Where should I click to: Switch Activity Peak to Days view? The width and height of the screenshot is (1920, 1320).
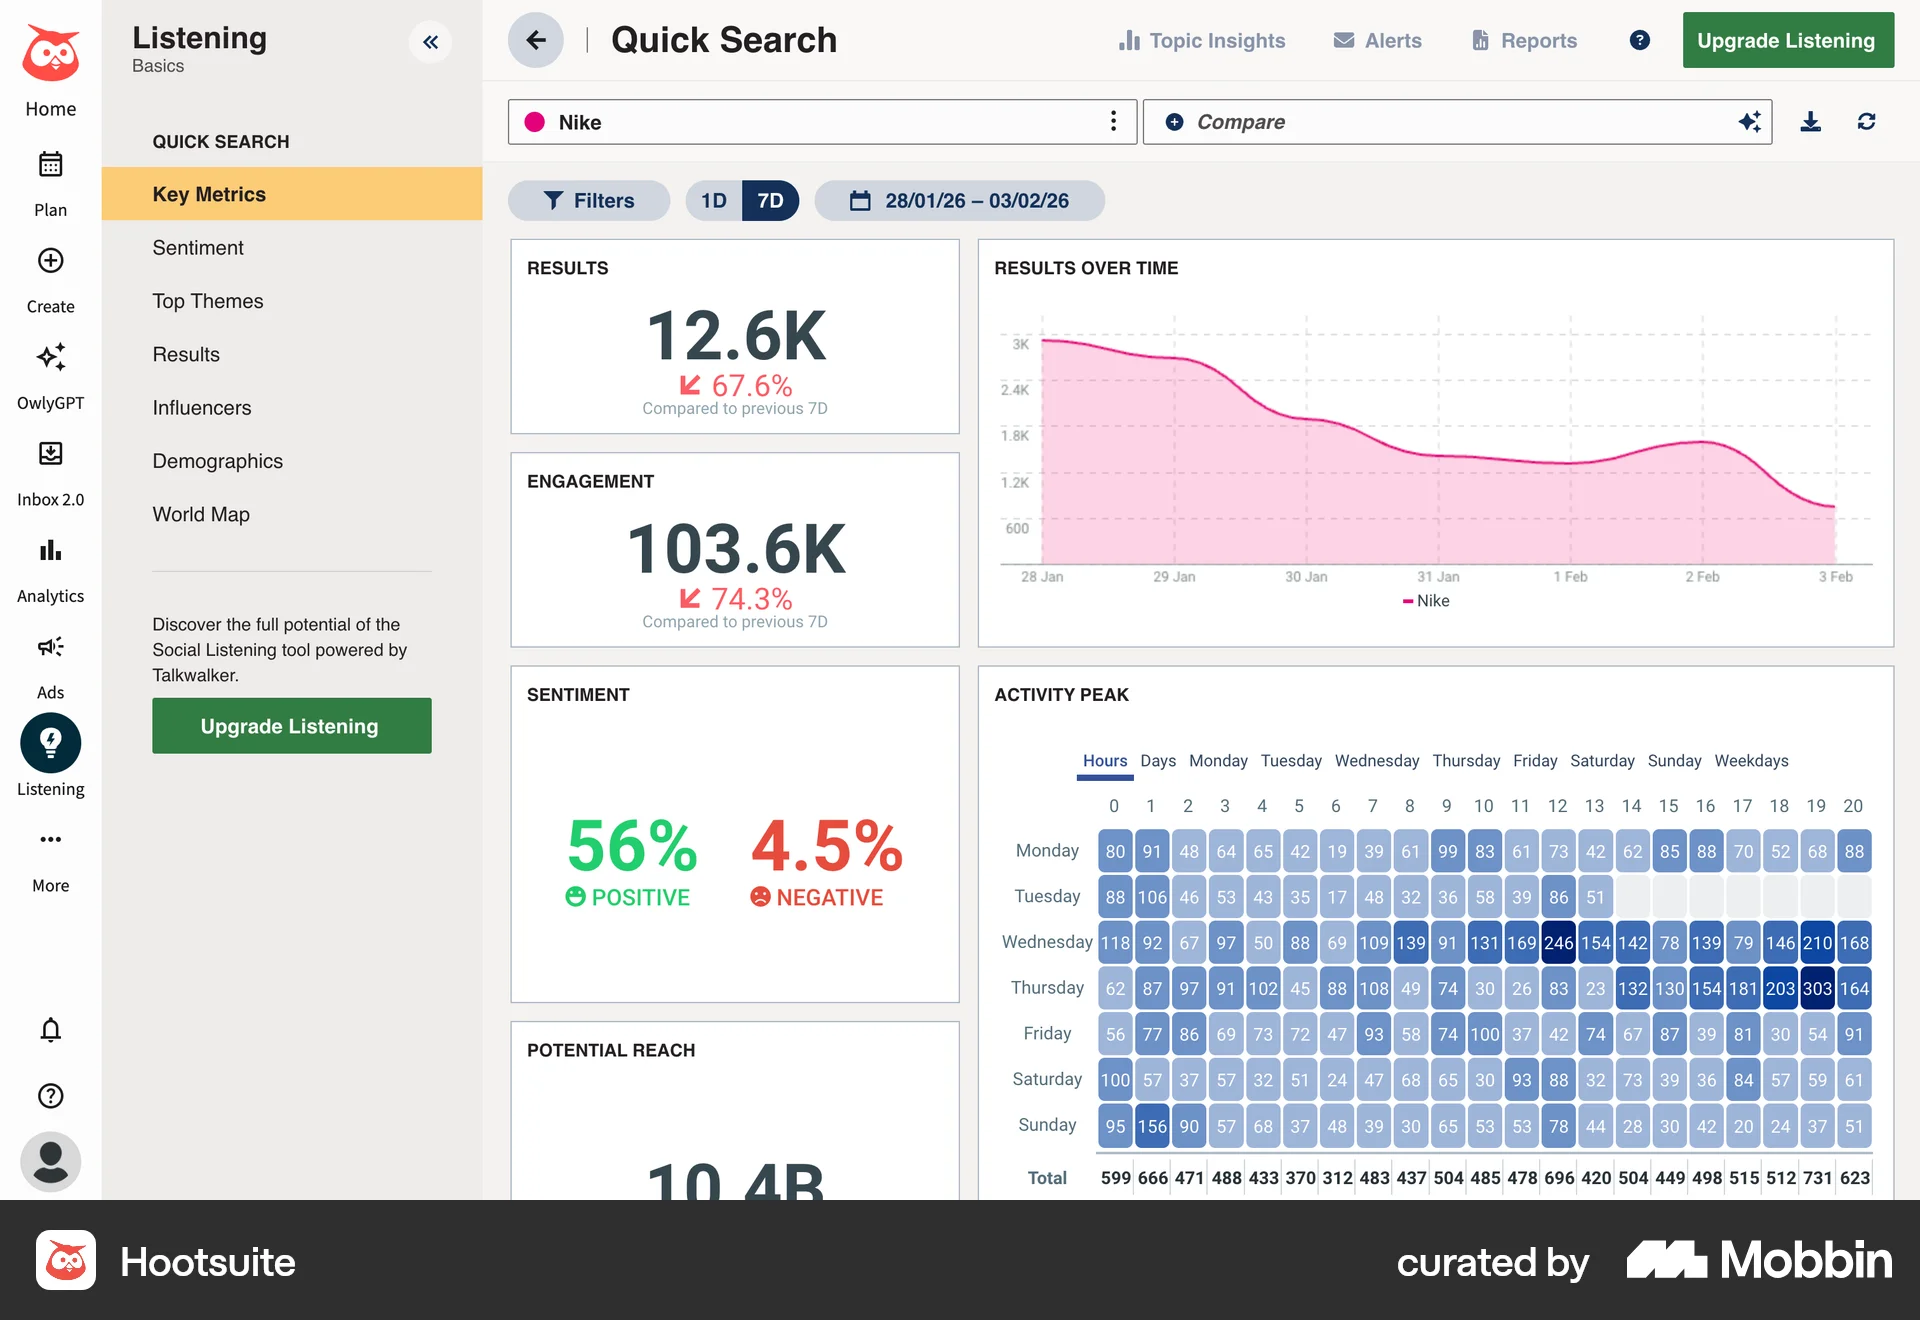click(1157, 761)
